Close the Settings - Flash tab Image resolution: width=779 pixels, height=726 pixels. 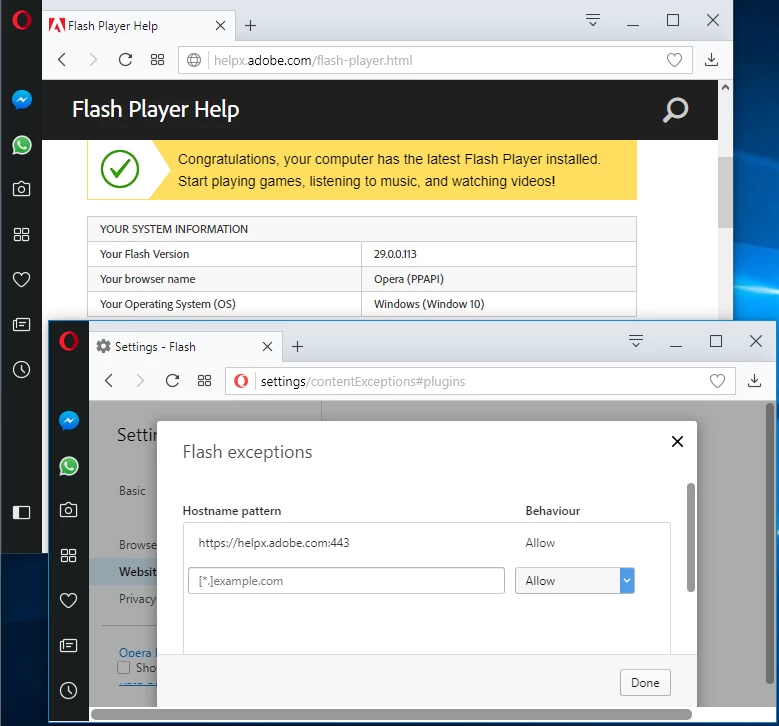pyautogui.click(x=267, y=346)
